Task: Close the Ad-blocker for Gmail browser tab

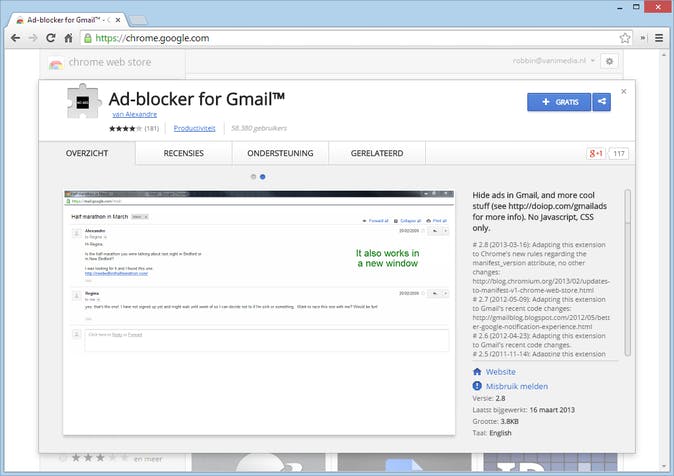Action: click(x=118, y=20)
